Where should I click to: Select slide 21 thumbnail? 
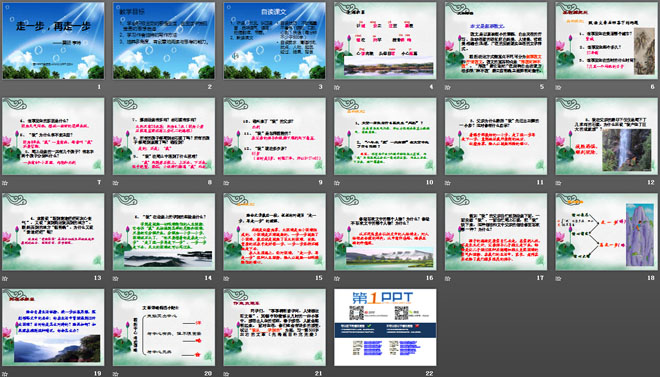pos(275,327)
